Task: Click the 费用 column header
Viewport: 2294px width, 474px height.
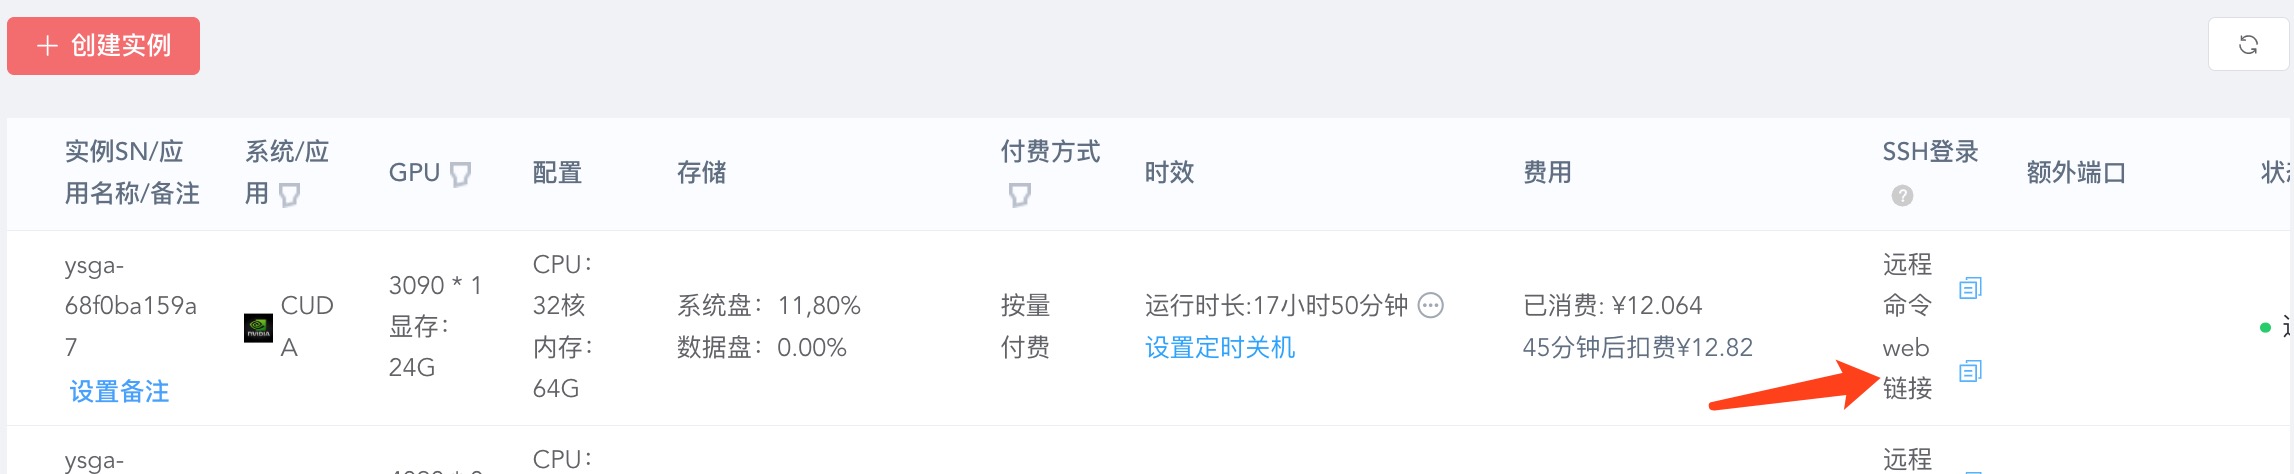Action: pos(1546,173)
